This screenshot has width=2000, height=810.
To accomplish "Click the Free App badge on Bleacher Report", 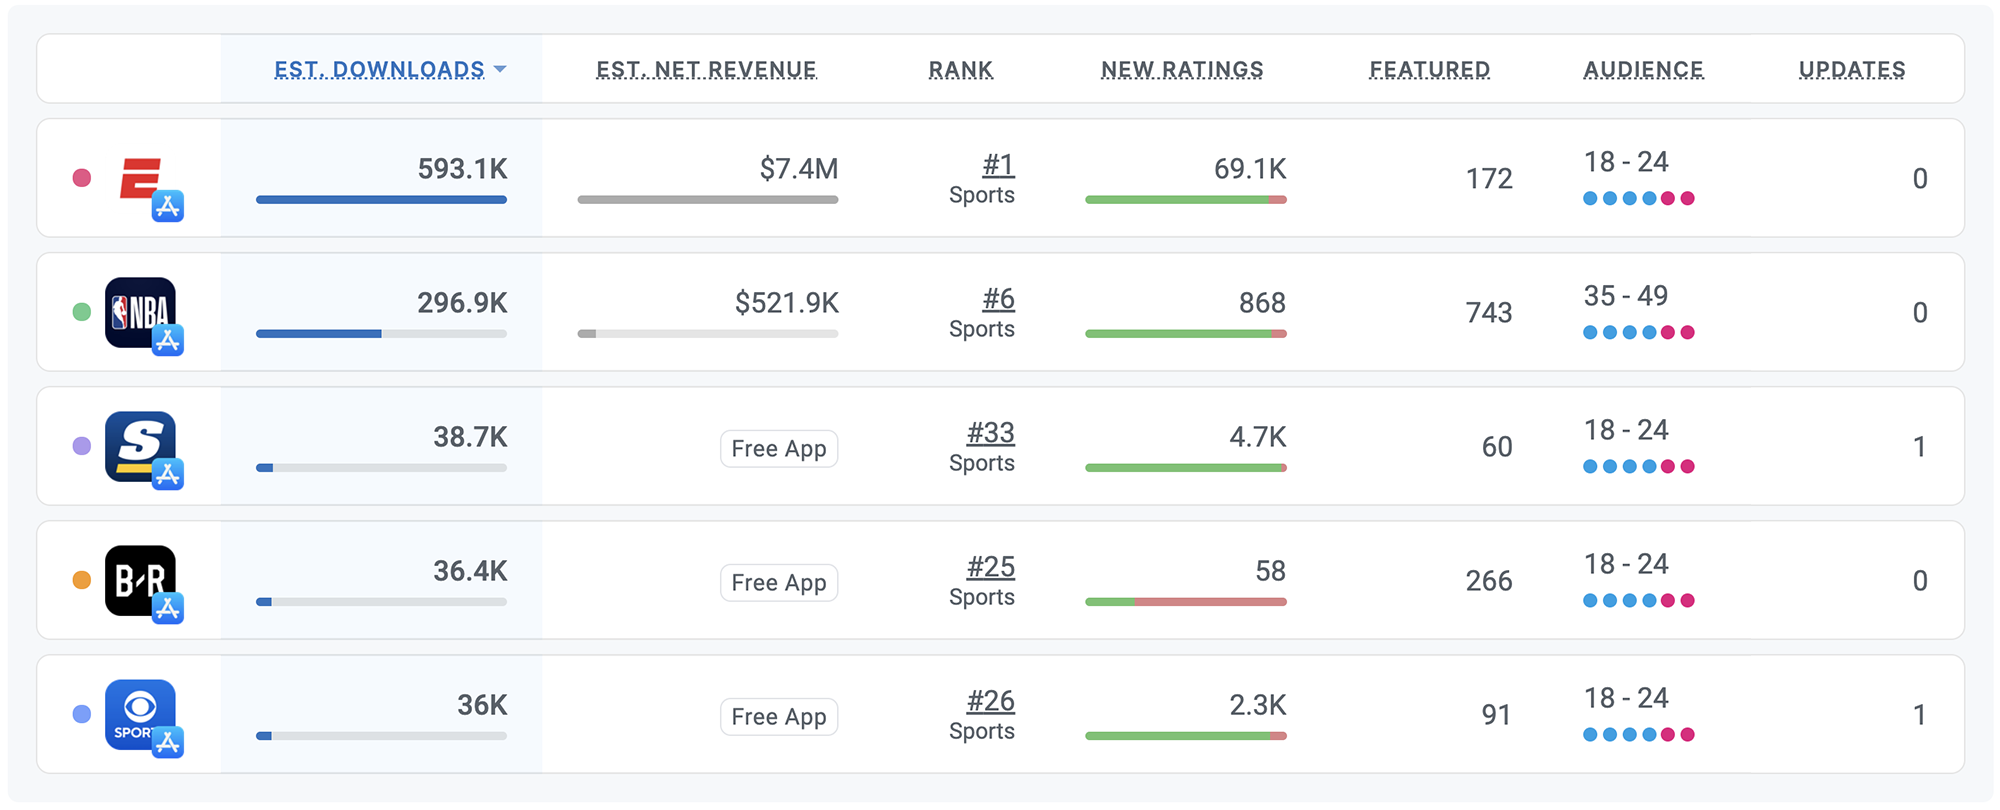I will [779, 582].
